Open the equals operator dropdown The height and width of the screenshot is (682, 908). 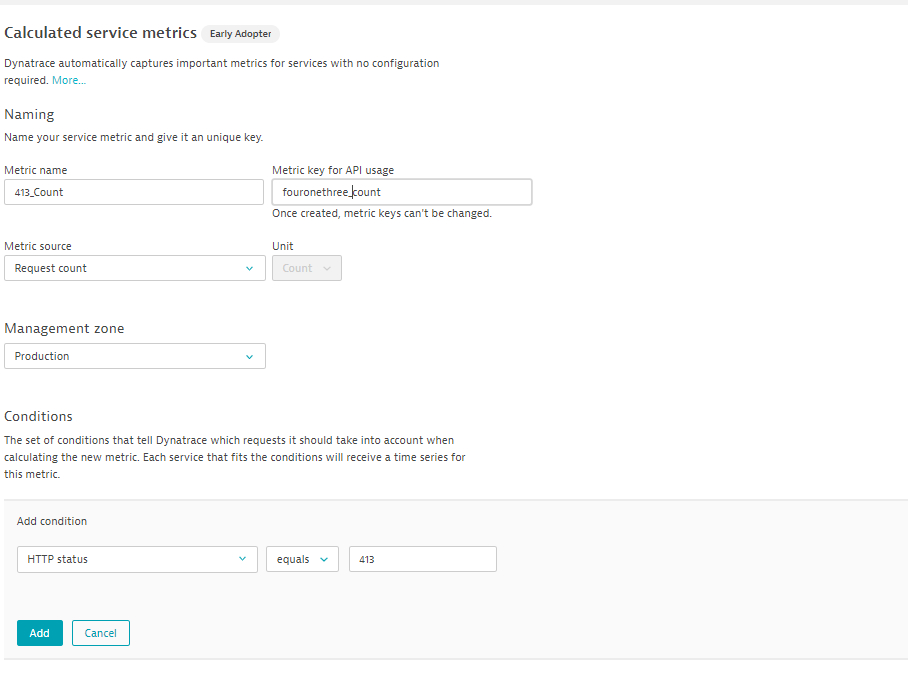301,559
